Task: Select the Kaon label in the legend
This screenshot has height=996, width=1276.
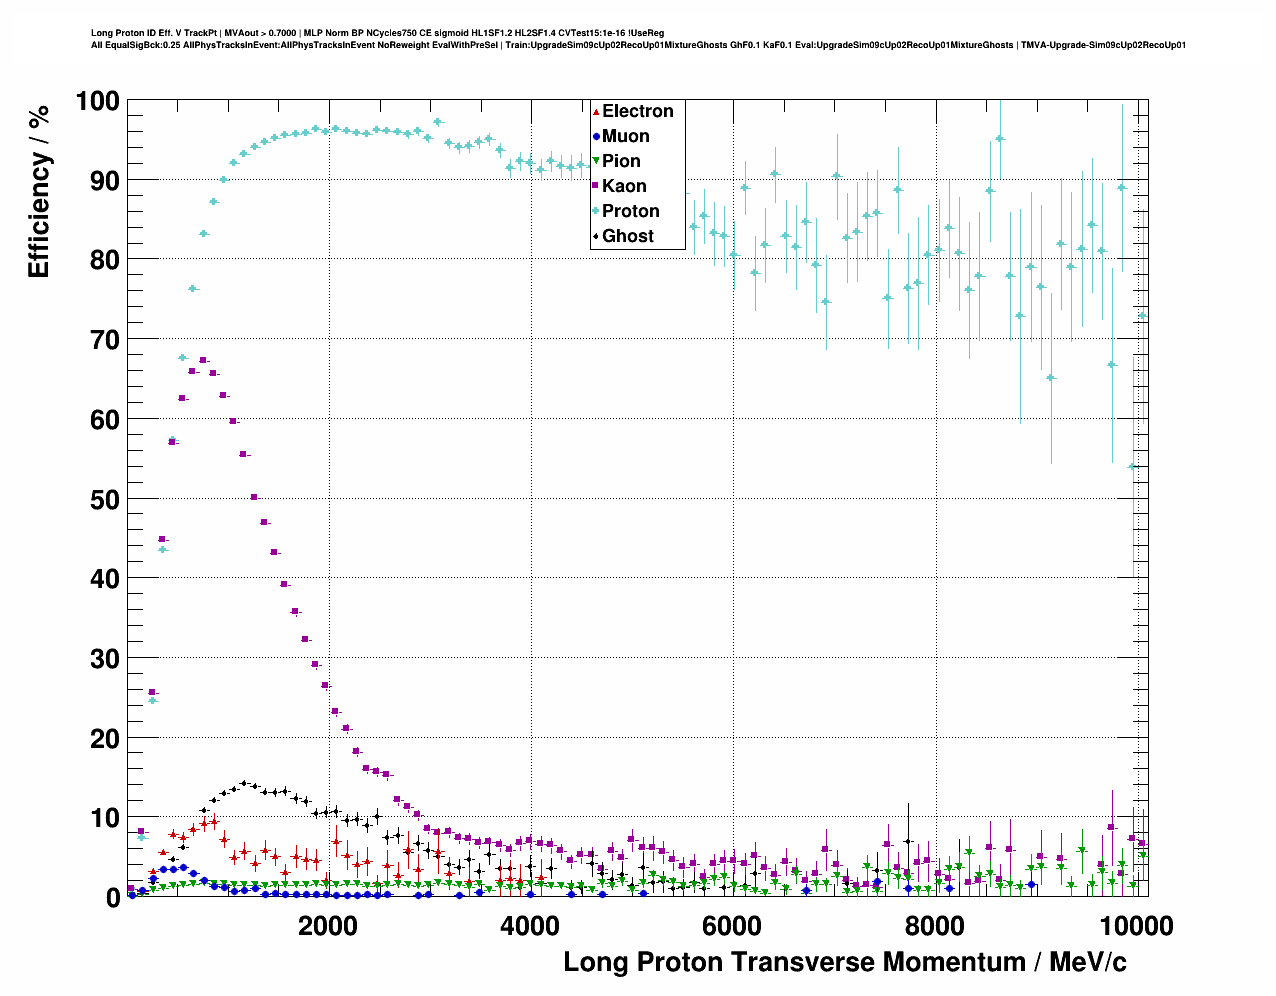Action: pyautogui.click(x=624, y=186)
